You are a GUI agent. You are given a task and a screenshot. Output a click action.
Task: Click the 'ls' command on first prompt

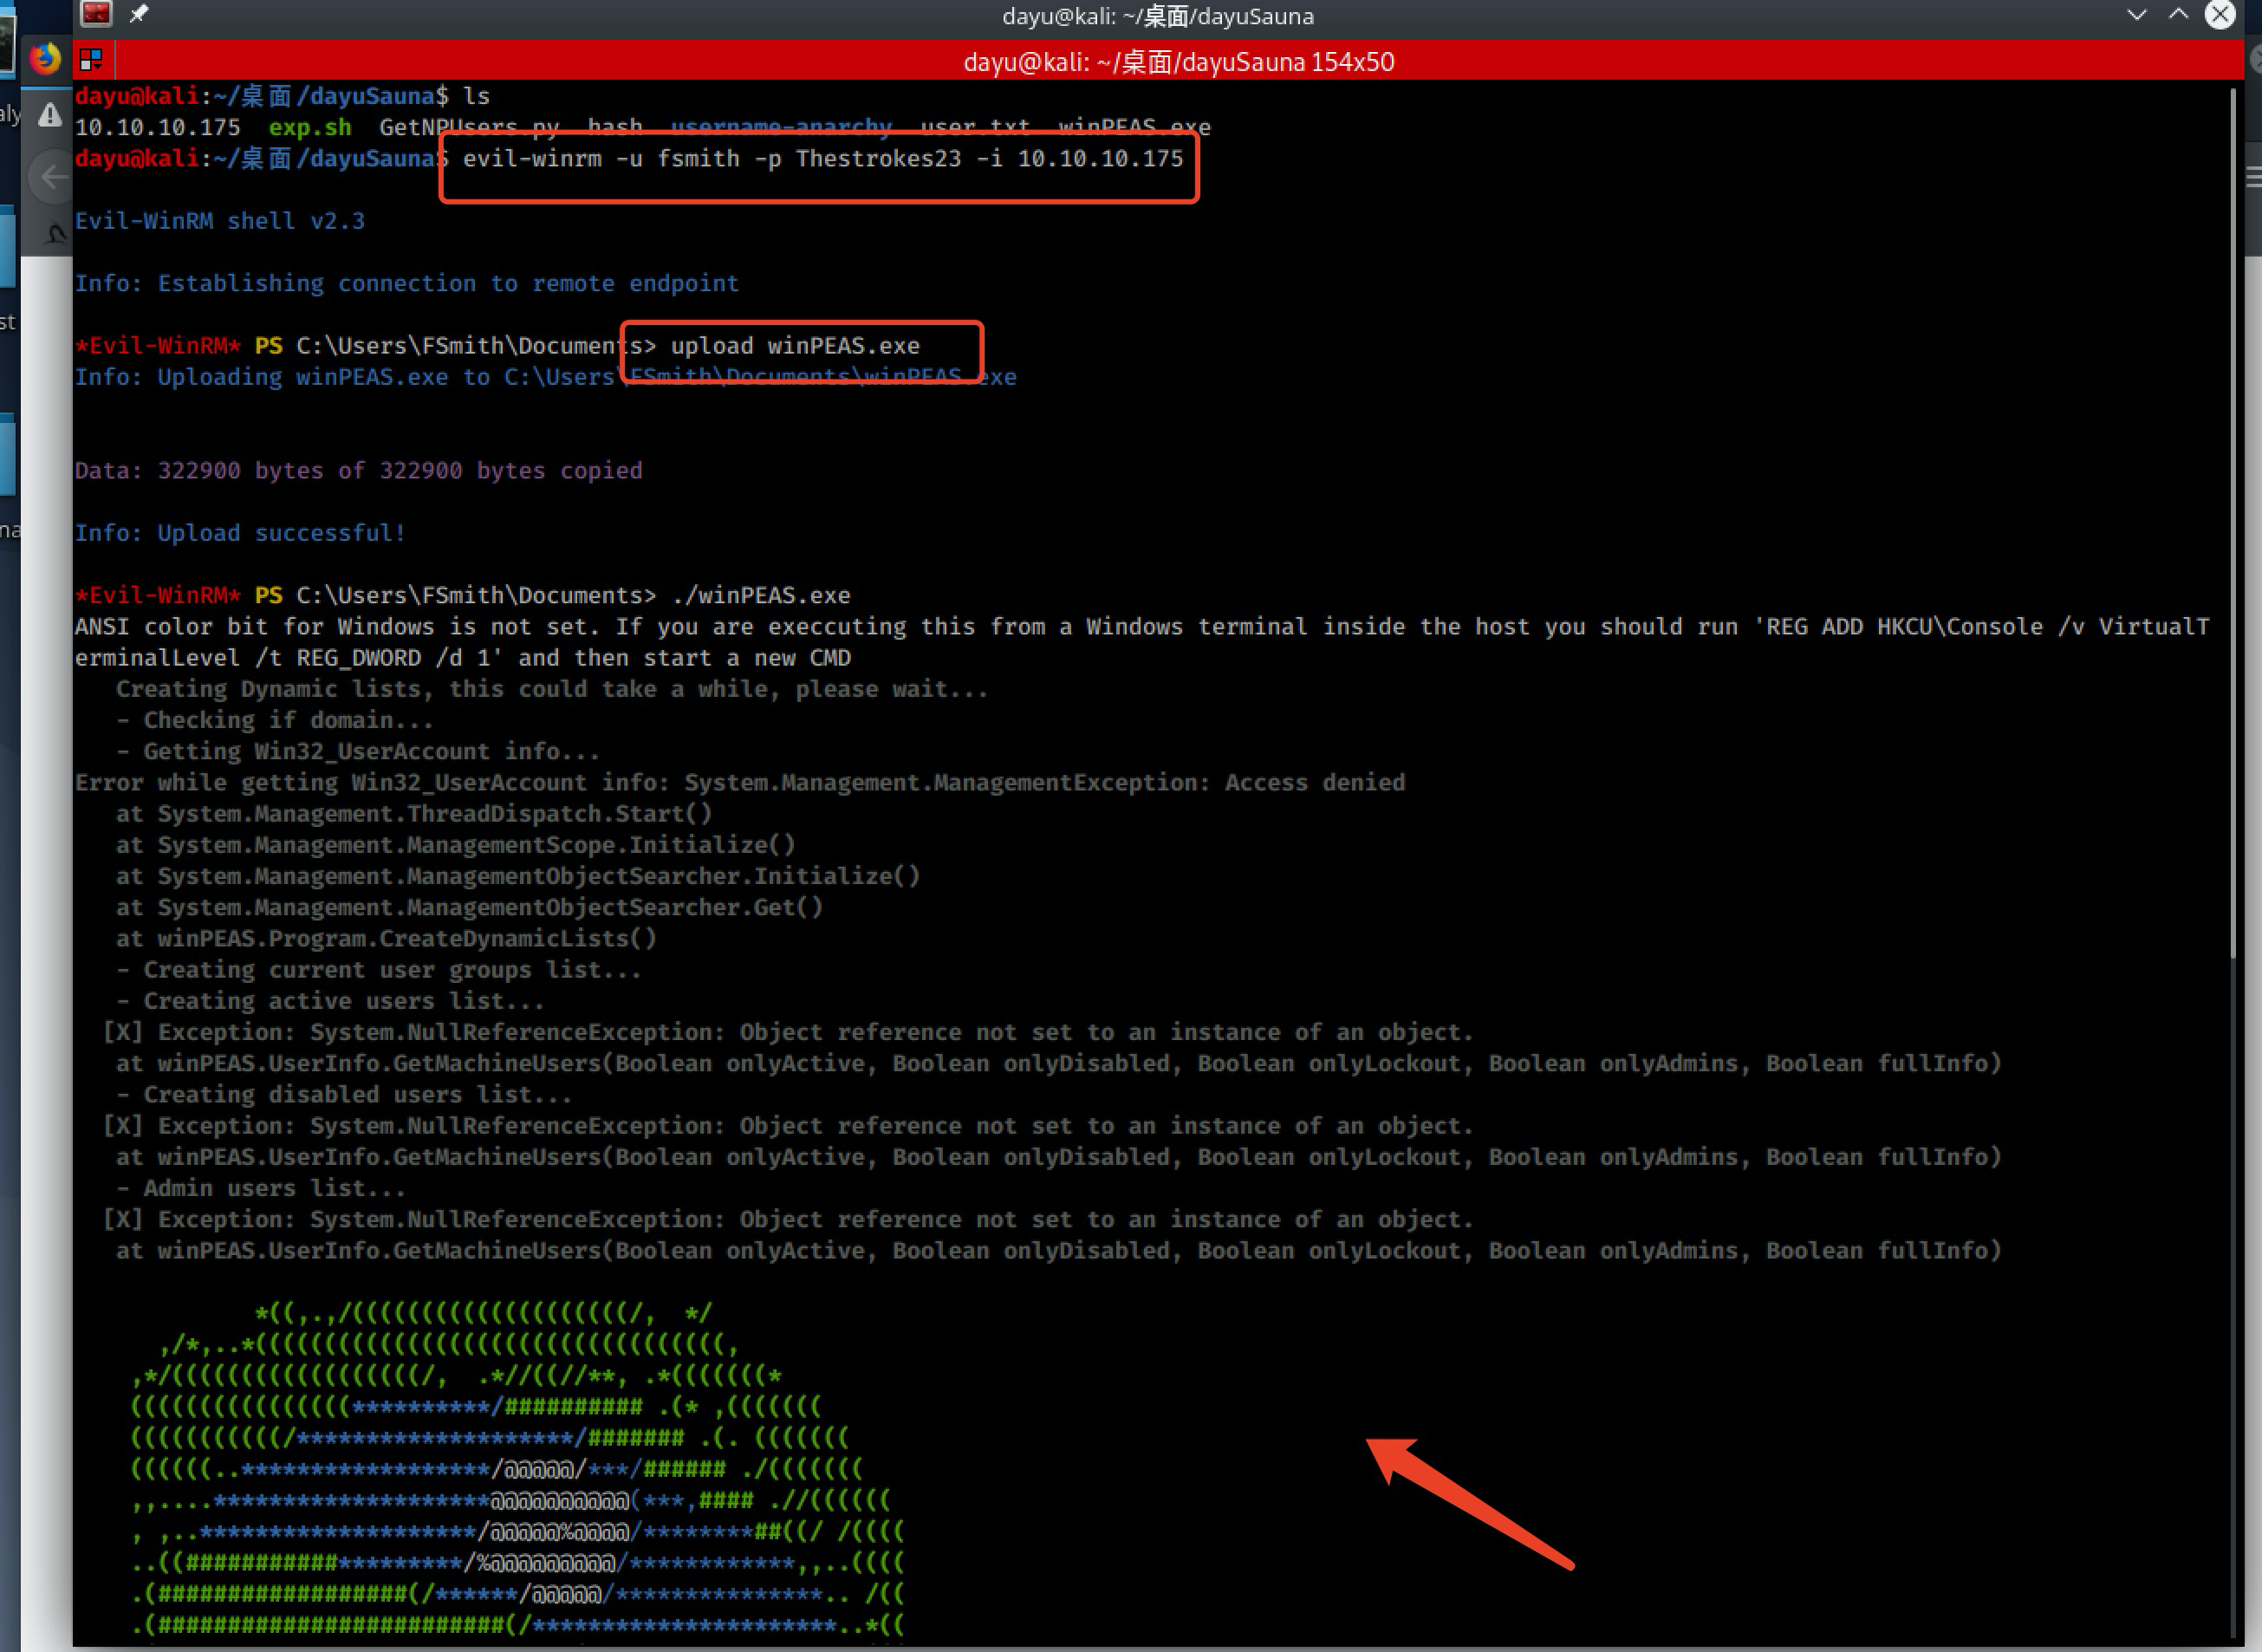pyautogui.click(x=476, y=96)
